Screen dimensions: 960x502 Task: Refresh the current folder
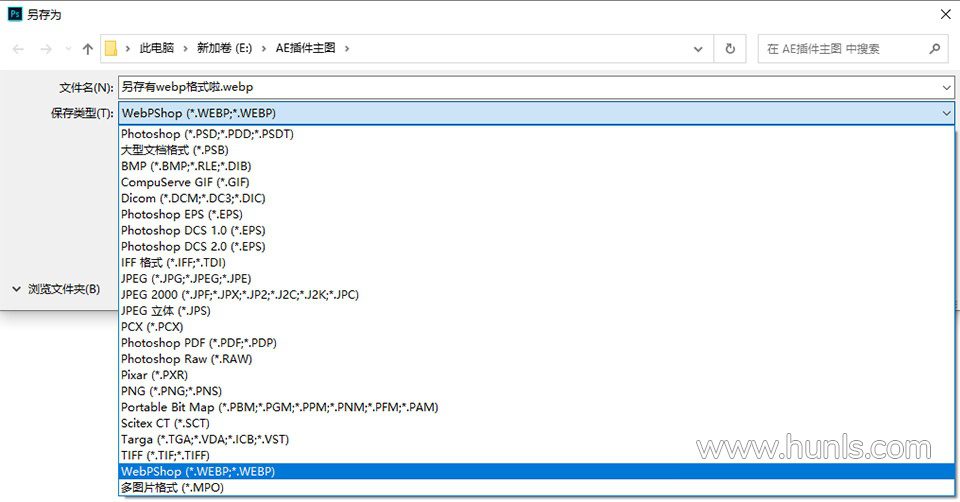[730, 48]
